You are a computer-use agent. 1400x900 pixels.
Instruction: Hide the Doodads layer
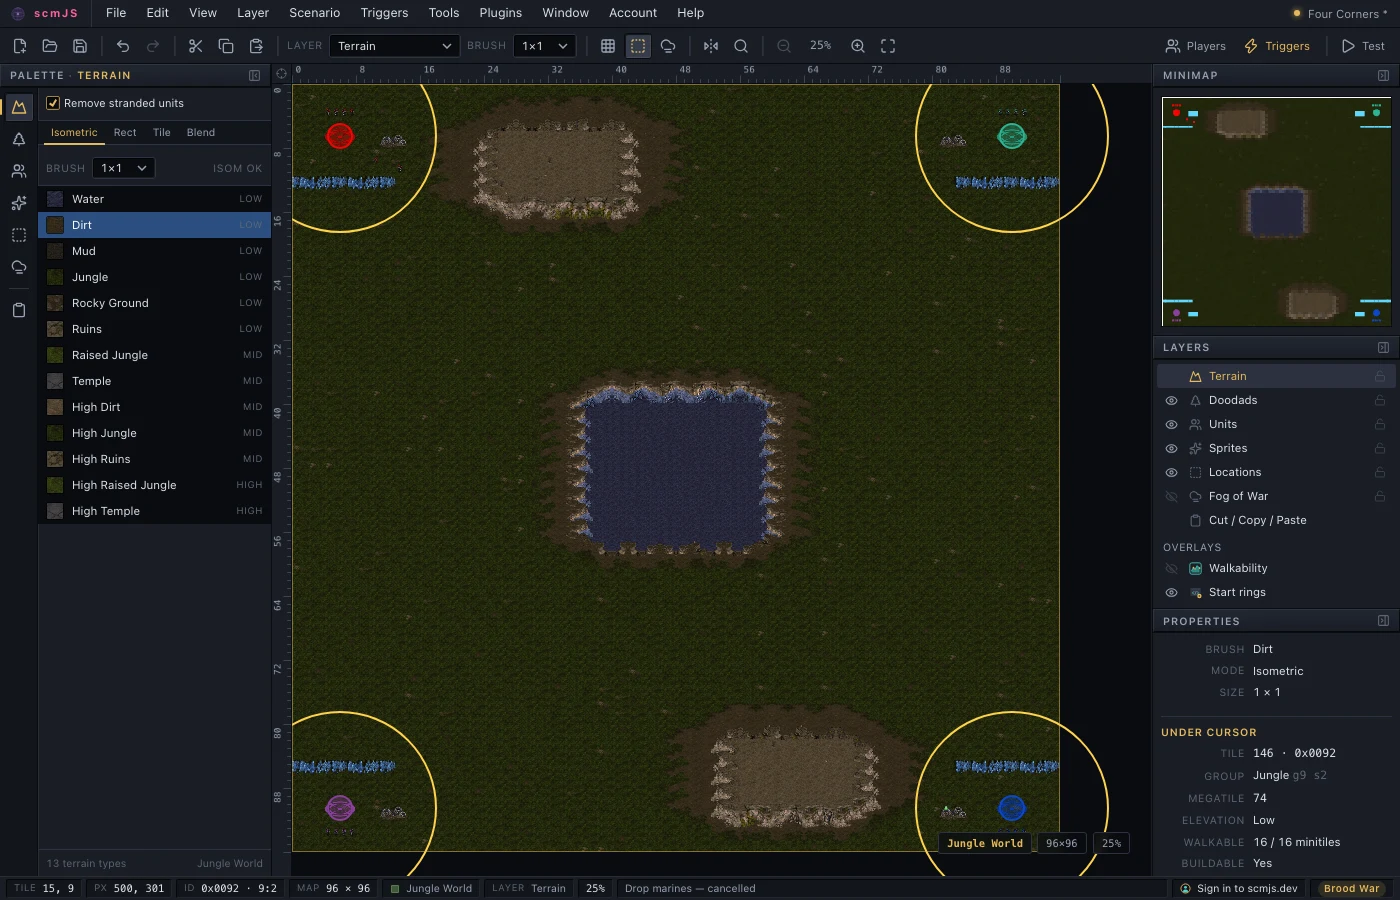tap(1171, 400)
